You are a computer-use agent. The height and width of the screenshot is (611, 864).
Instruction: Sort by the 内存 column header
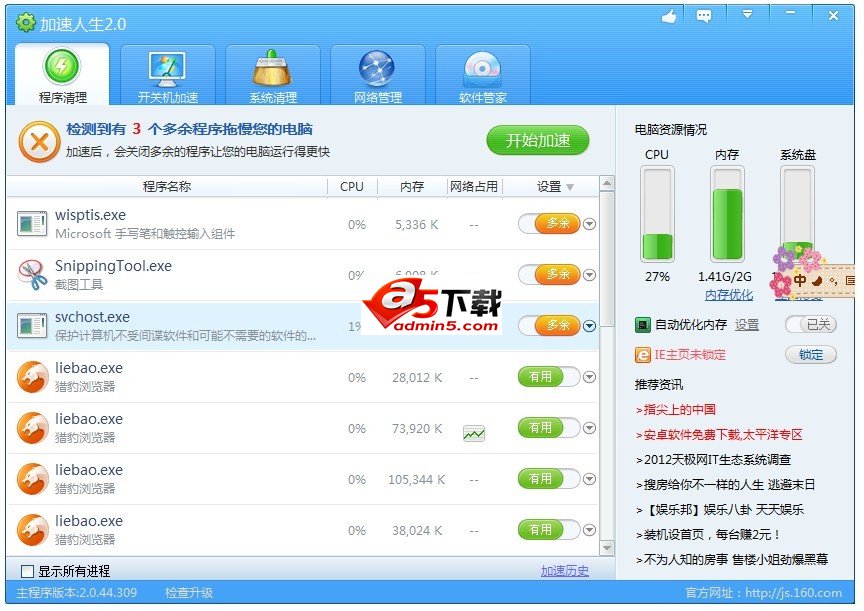[x=412, y=187]
